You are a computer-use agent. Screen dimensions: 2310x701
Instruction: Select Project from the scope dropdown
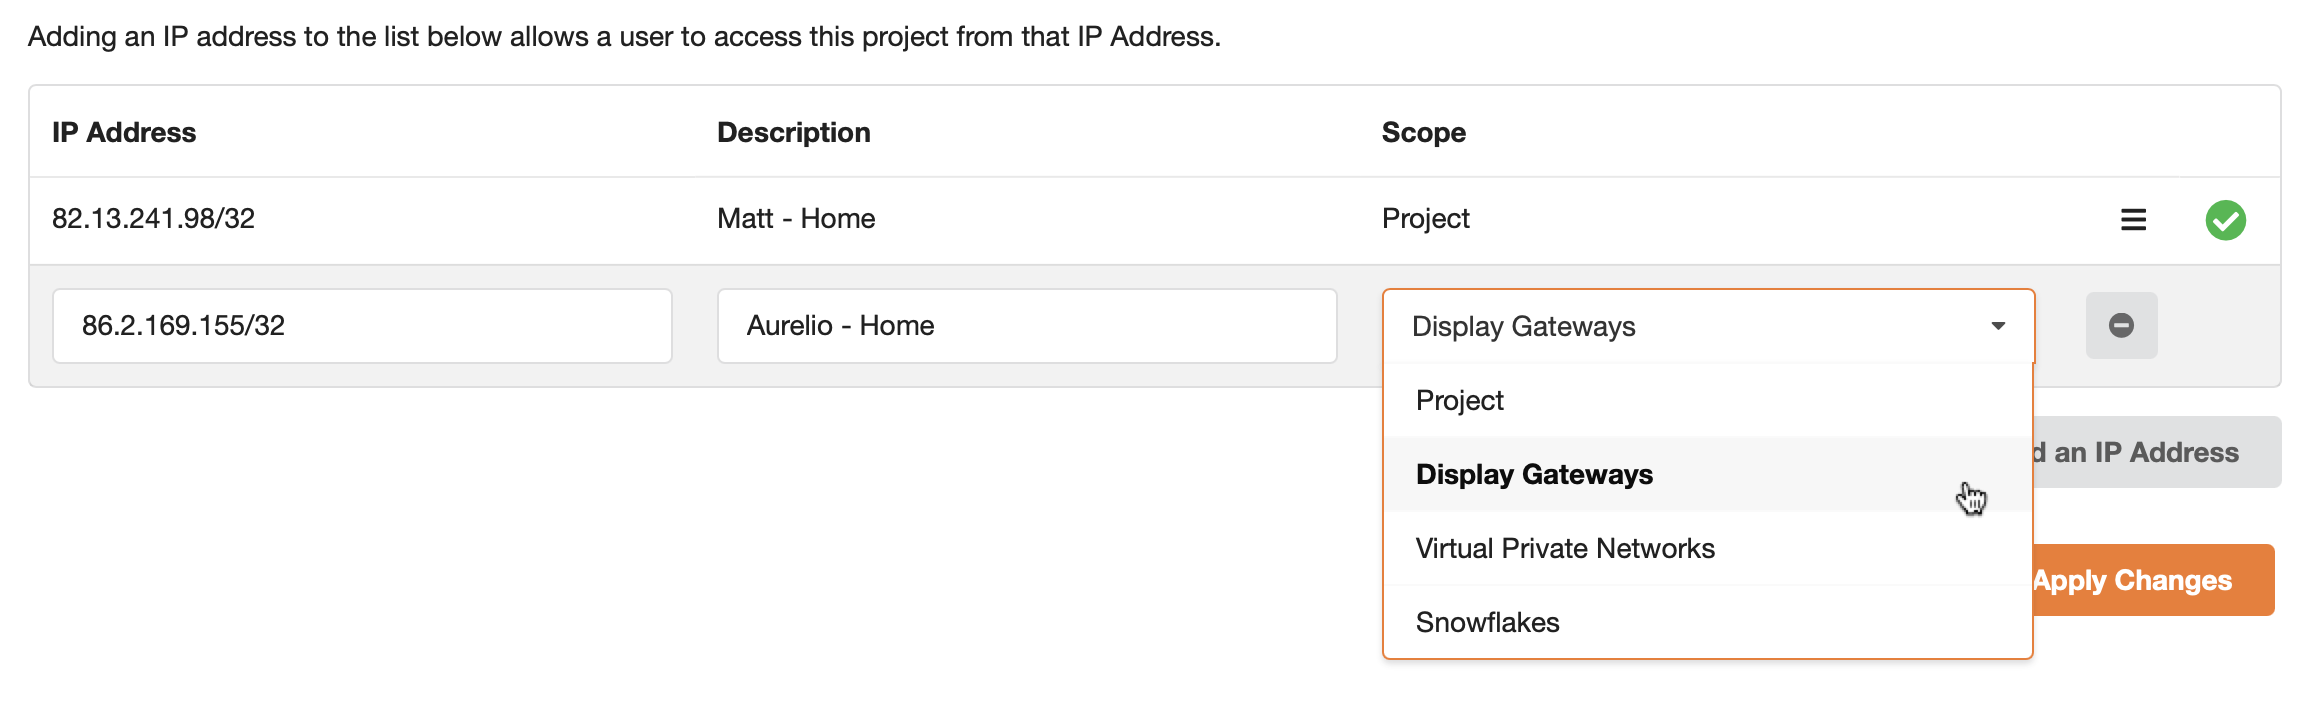point(1459,400)
